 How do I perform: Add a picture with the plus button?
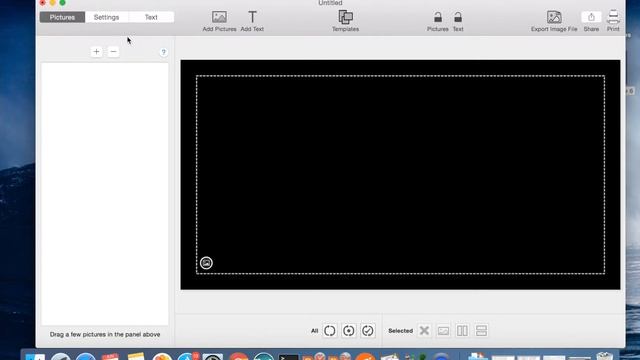click(96, 52)
